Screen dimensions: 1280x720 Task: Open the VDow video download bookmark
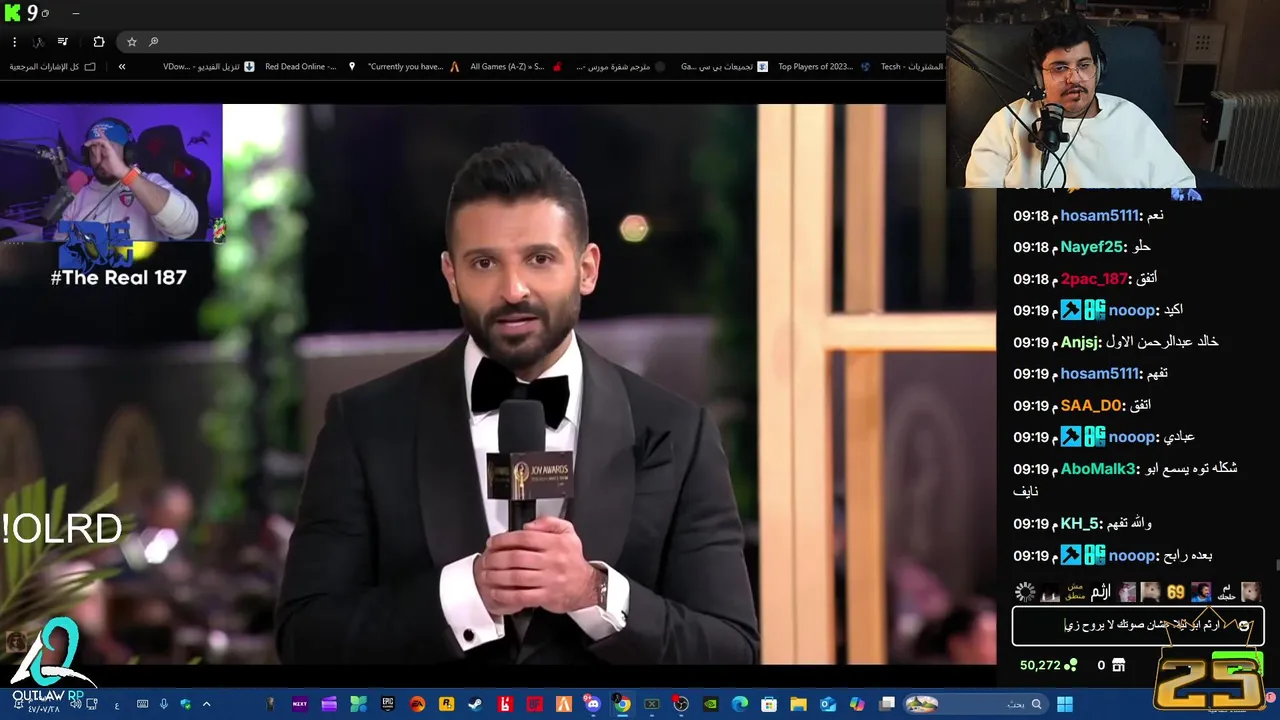tap(208, 67)
